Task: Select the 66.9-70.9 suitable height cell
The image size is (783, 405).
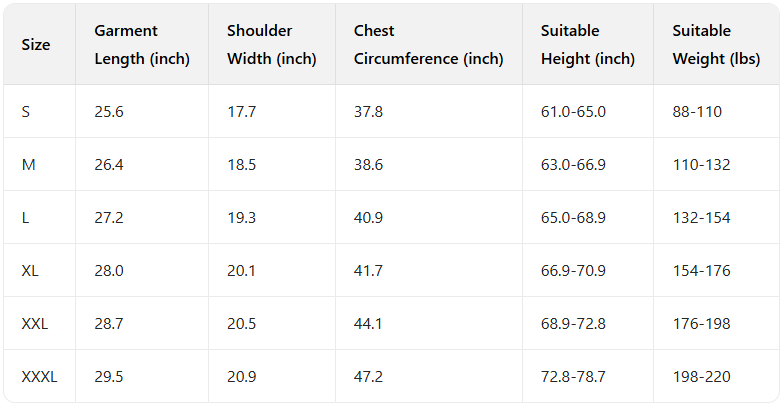Action: [x=573, y=271]
